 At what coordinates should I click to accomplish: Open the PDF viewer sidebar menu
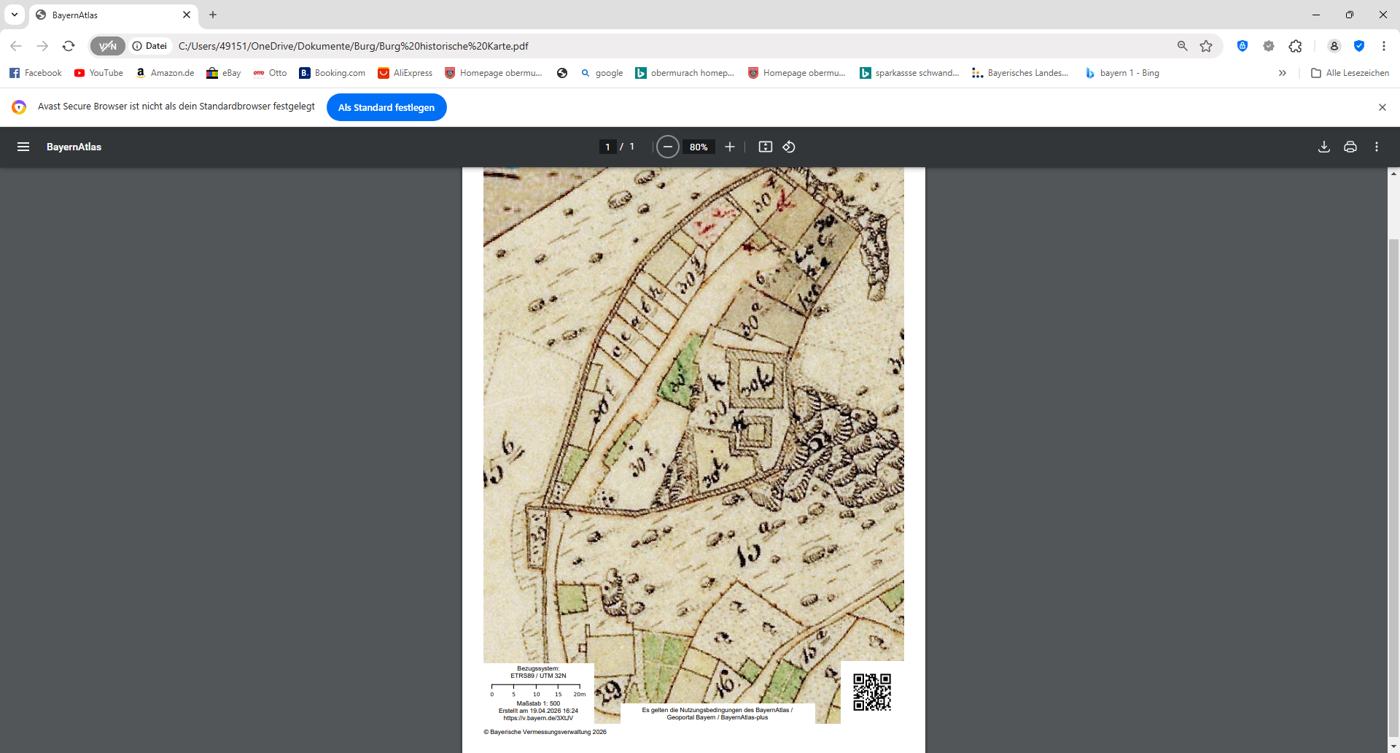point(23,147)
